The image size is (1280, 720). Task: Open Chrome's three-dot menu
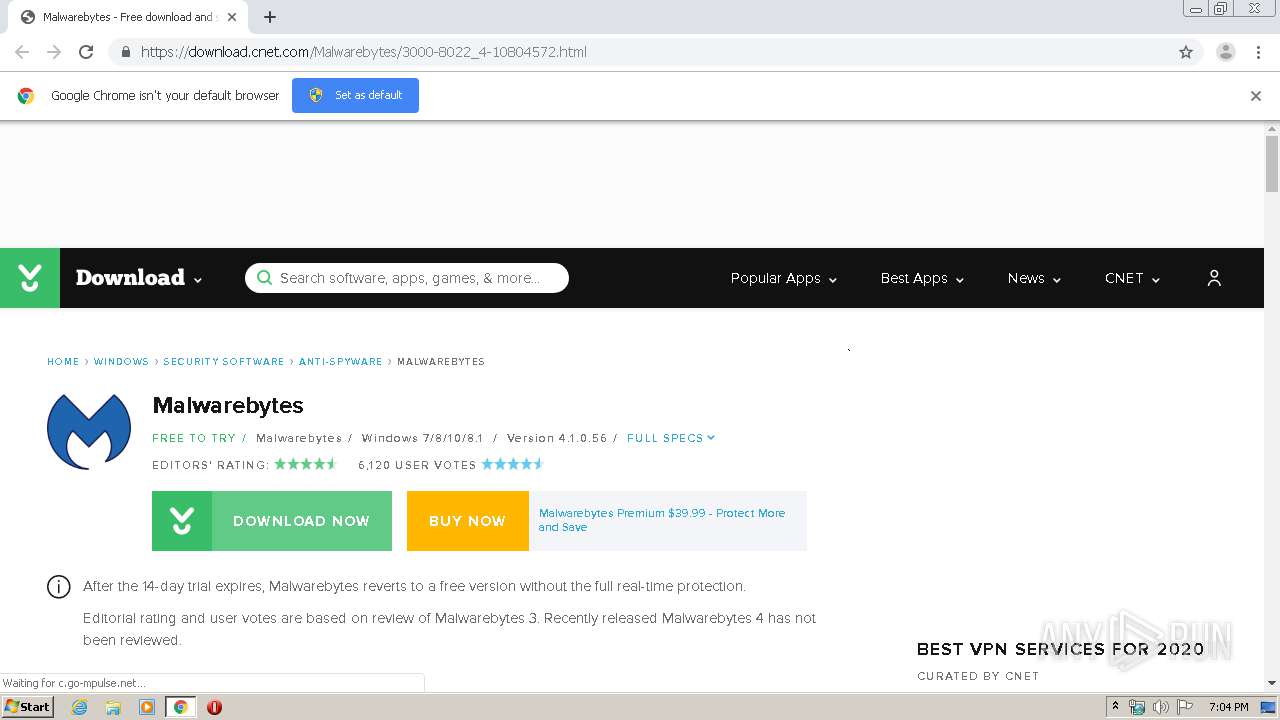[x=1258, y=52]
